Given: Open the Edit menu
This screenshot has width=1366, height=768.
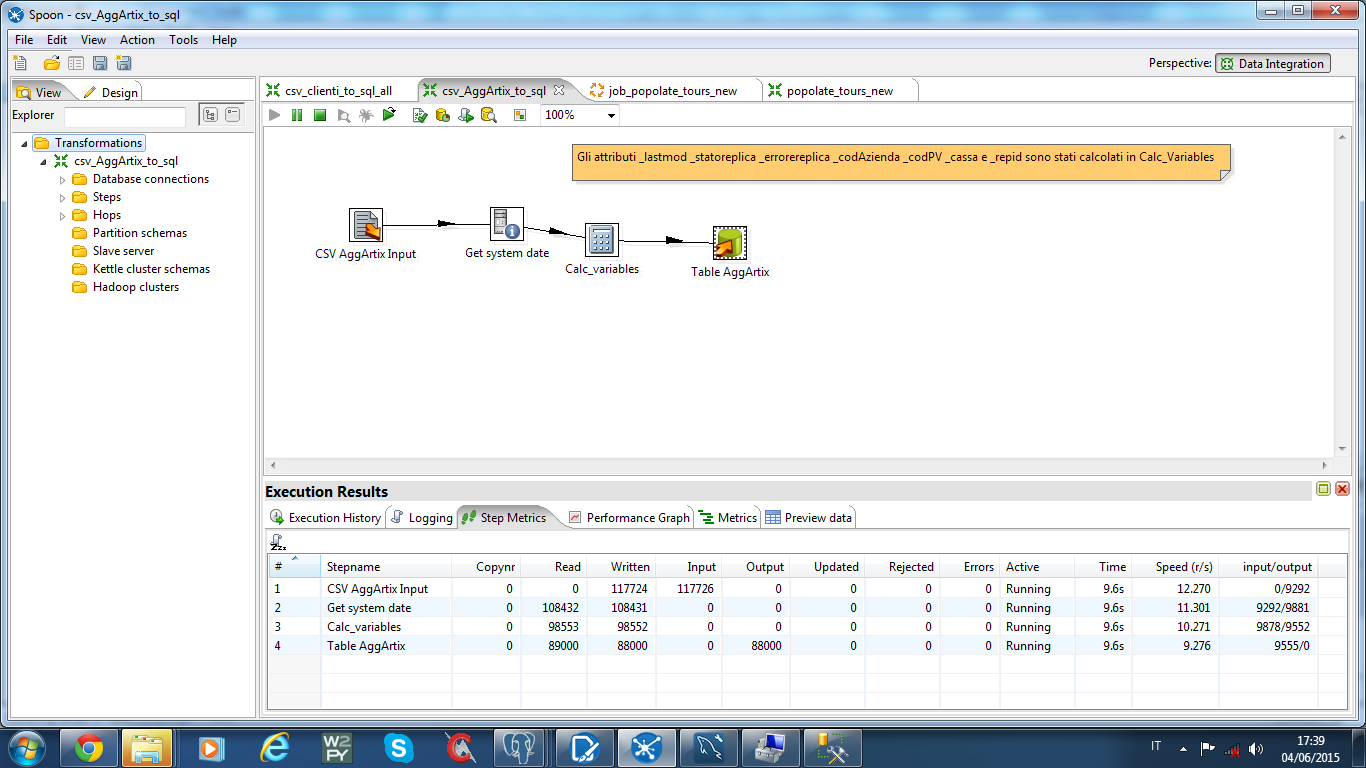Looking at the screenshot, I should click(x=57, y=40).
